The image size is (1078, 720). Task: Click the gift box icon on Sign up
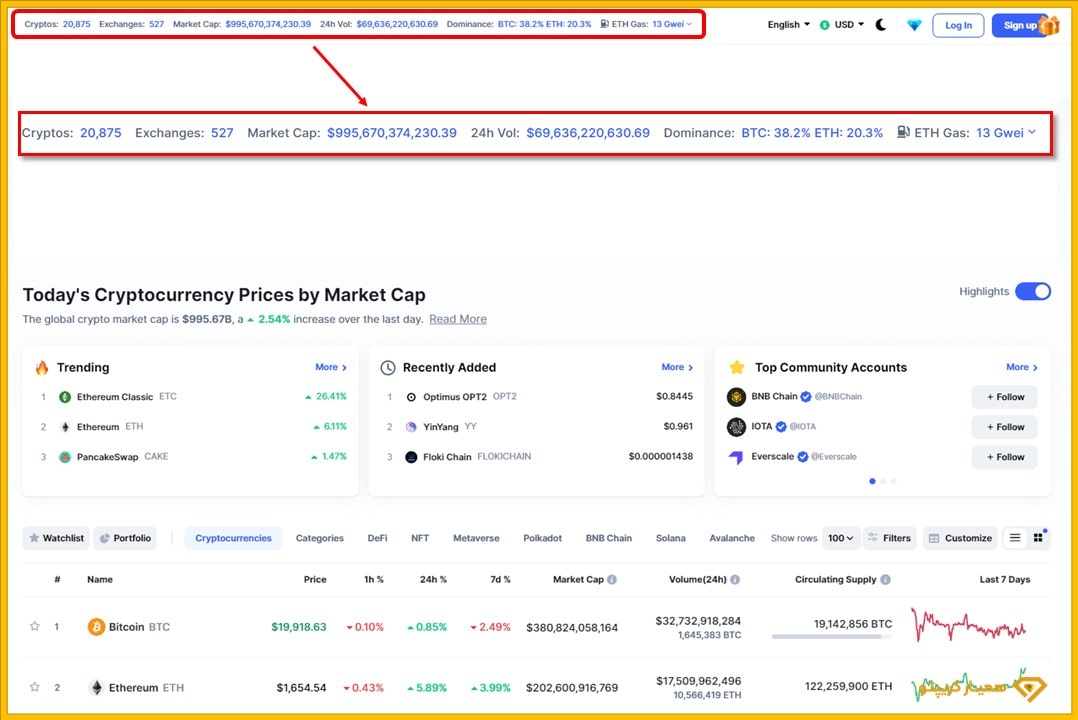point(1049,25)
